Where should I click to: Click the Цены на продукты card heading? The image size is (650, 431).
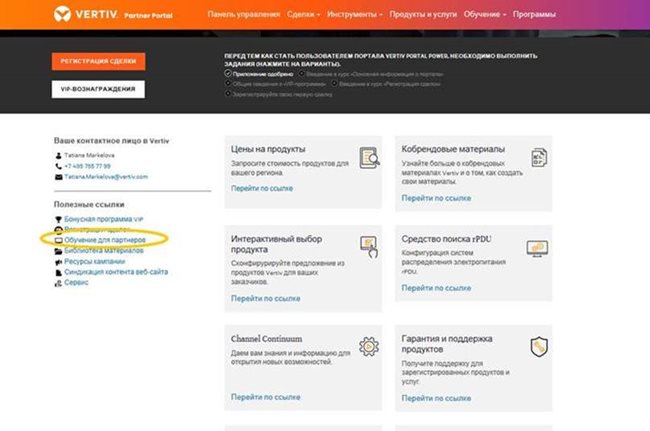(268, 149)
